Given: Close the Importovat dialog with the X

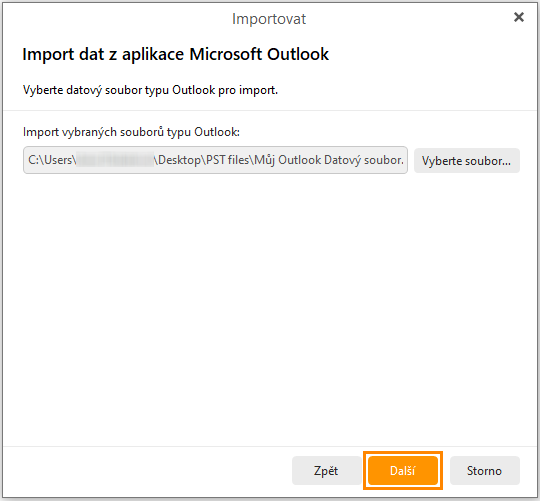Looking at the screenshot, I should click(519, 17).
